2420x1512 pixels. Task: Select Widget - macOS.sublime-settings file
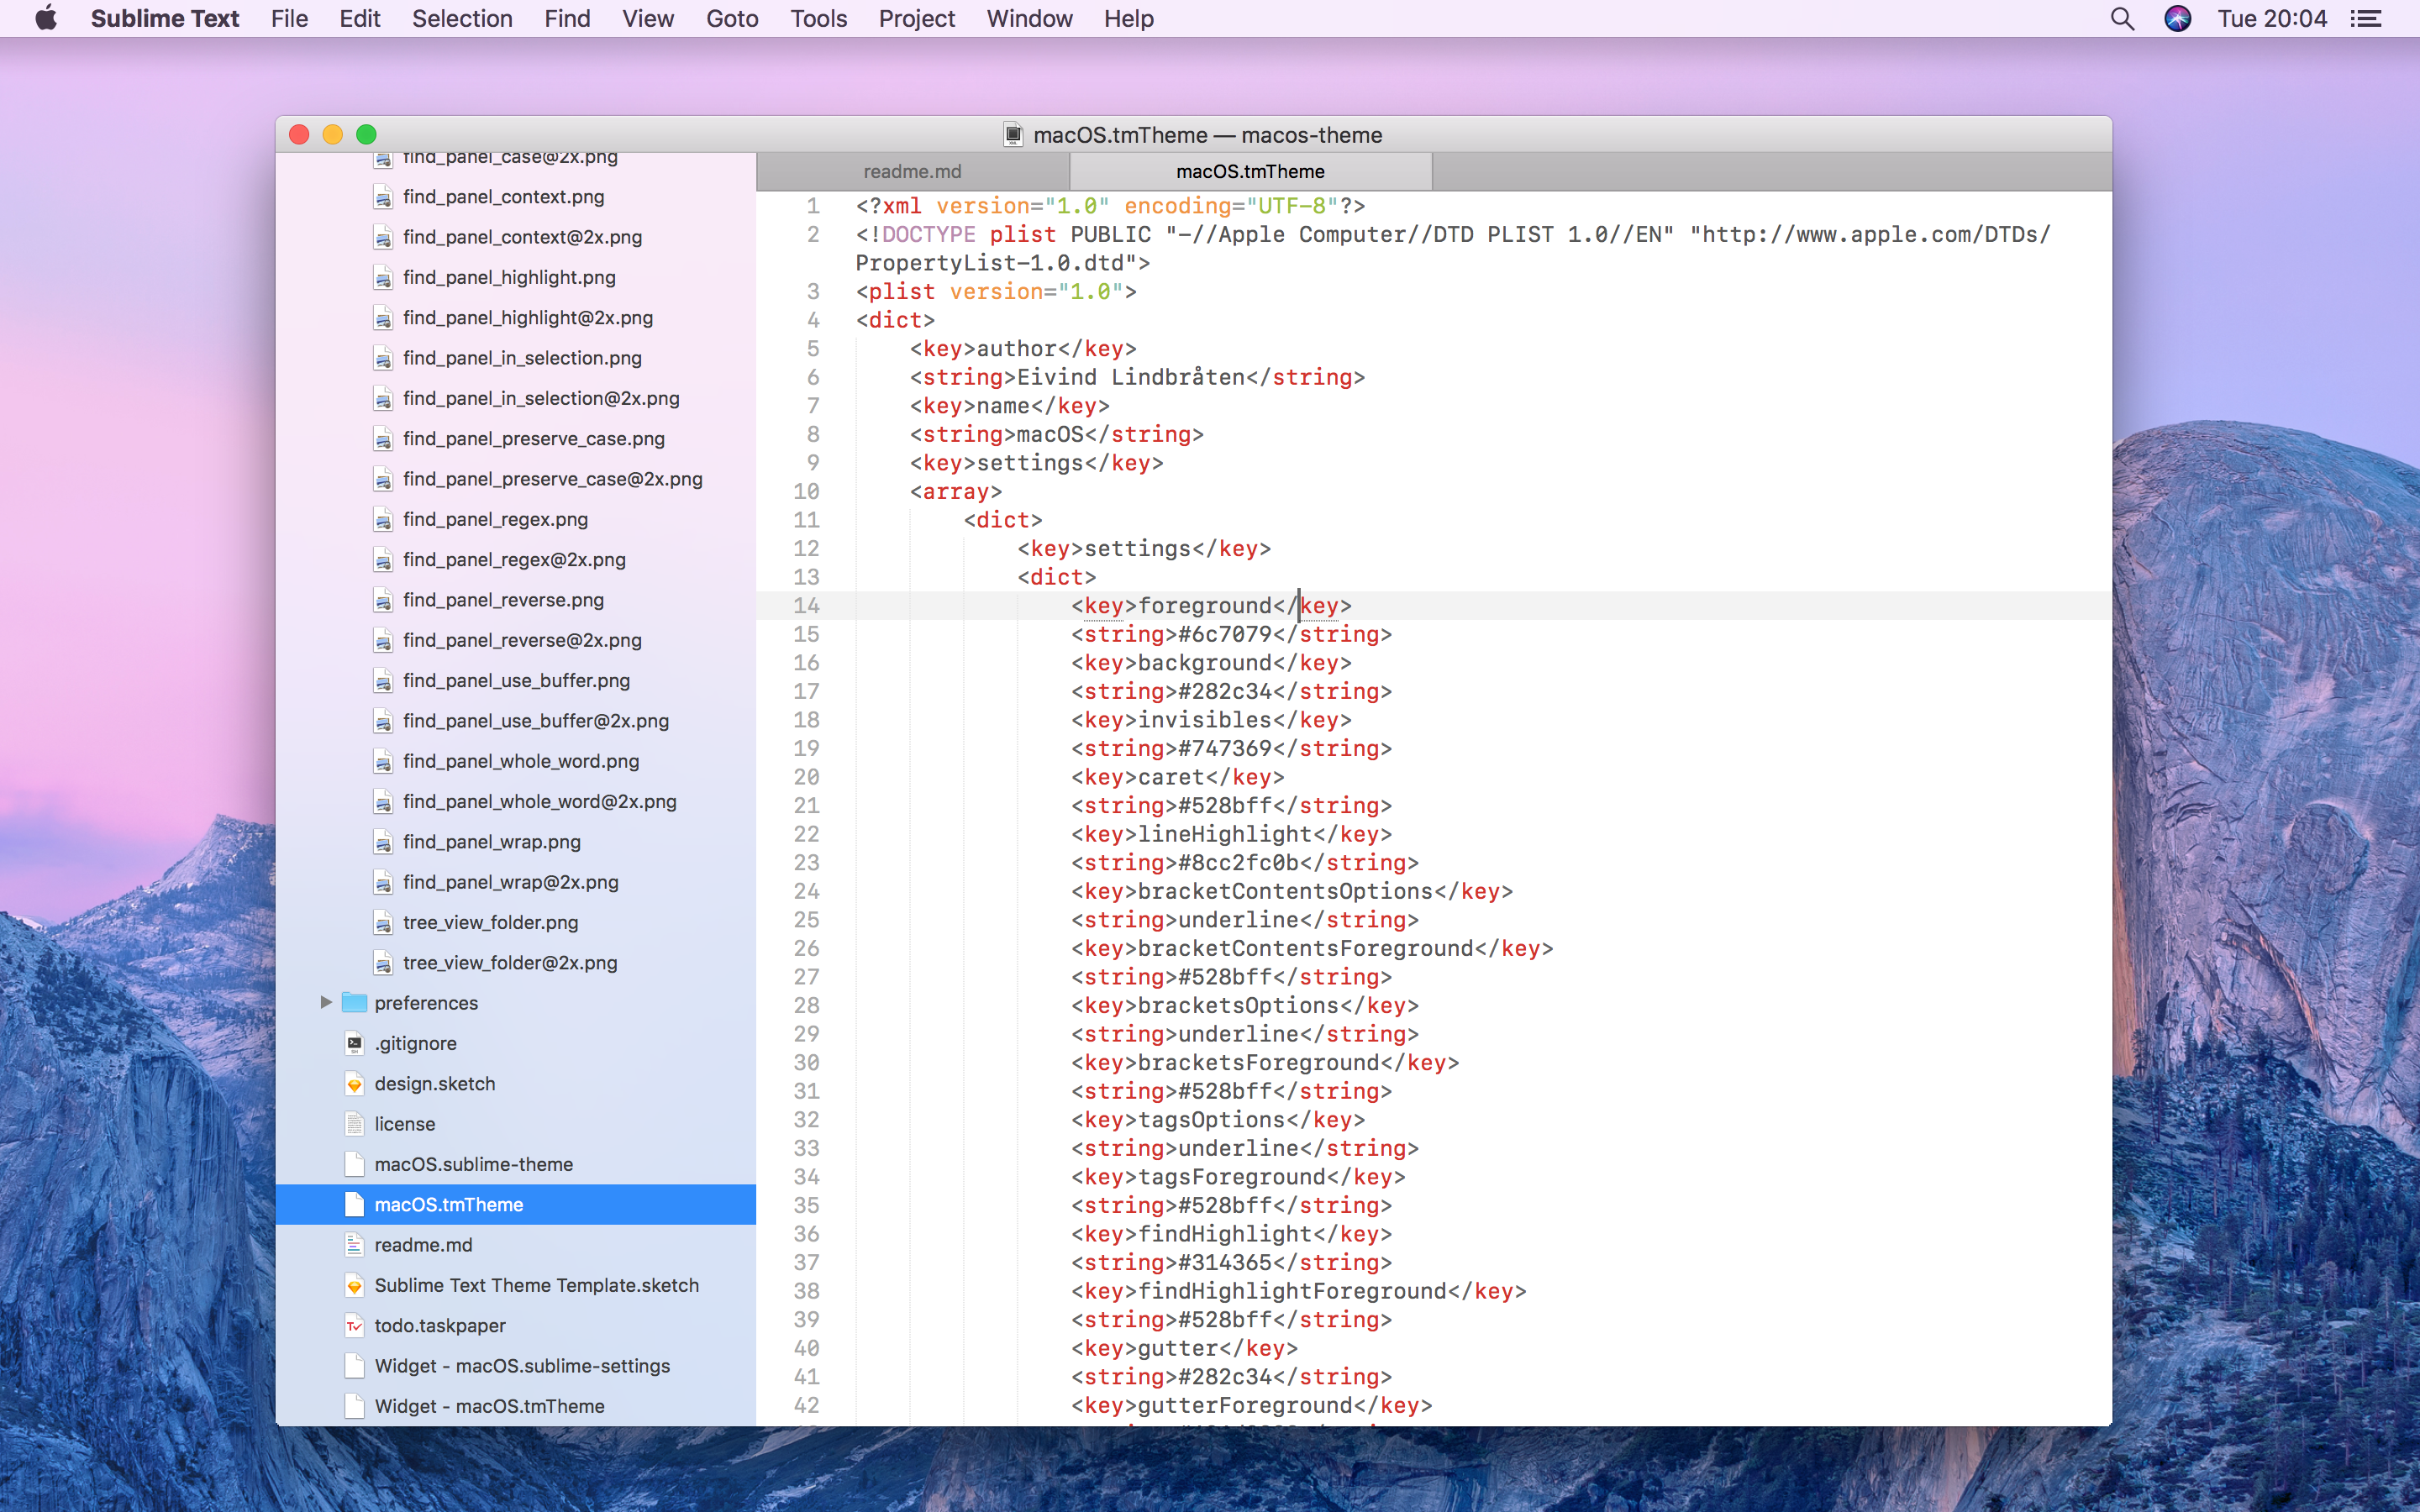click(521, 1366)
